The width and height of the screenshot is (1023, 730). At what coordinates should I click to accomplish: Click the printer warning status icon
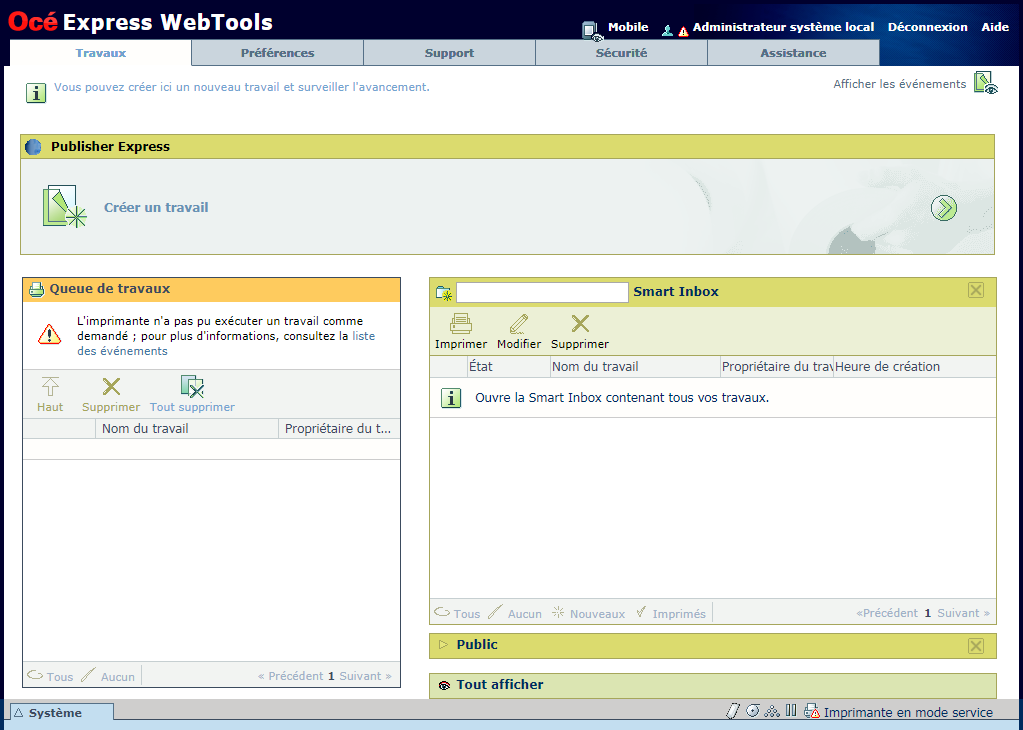(x=812, y=712)
